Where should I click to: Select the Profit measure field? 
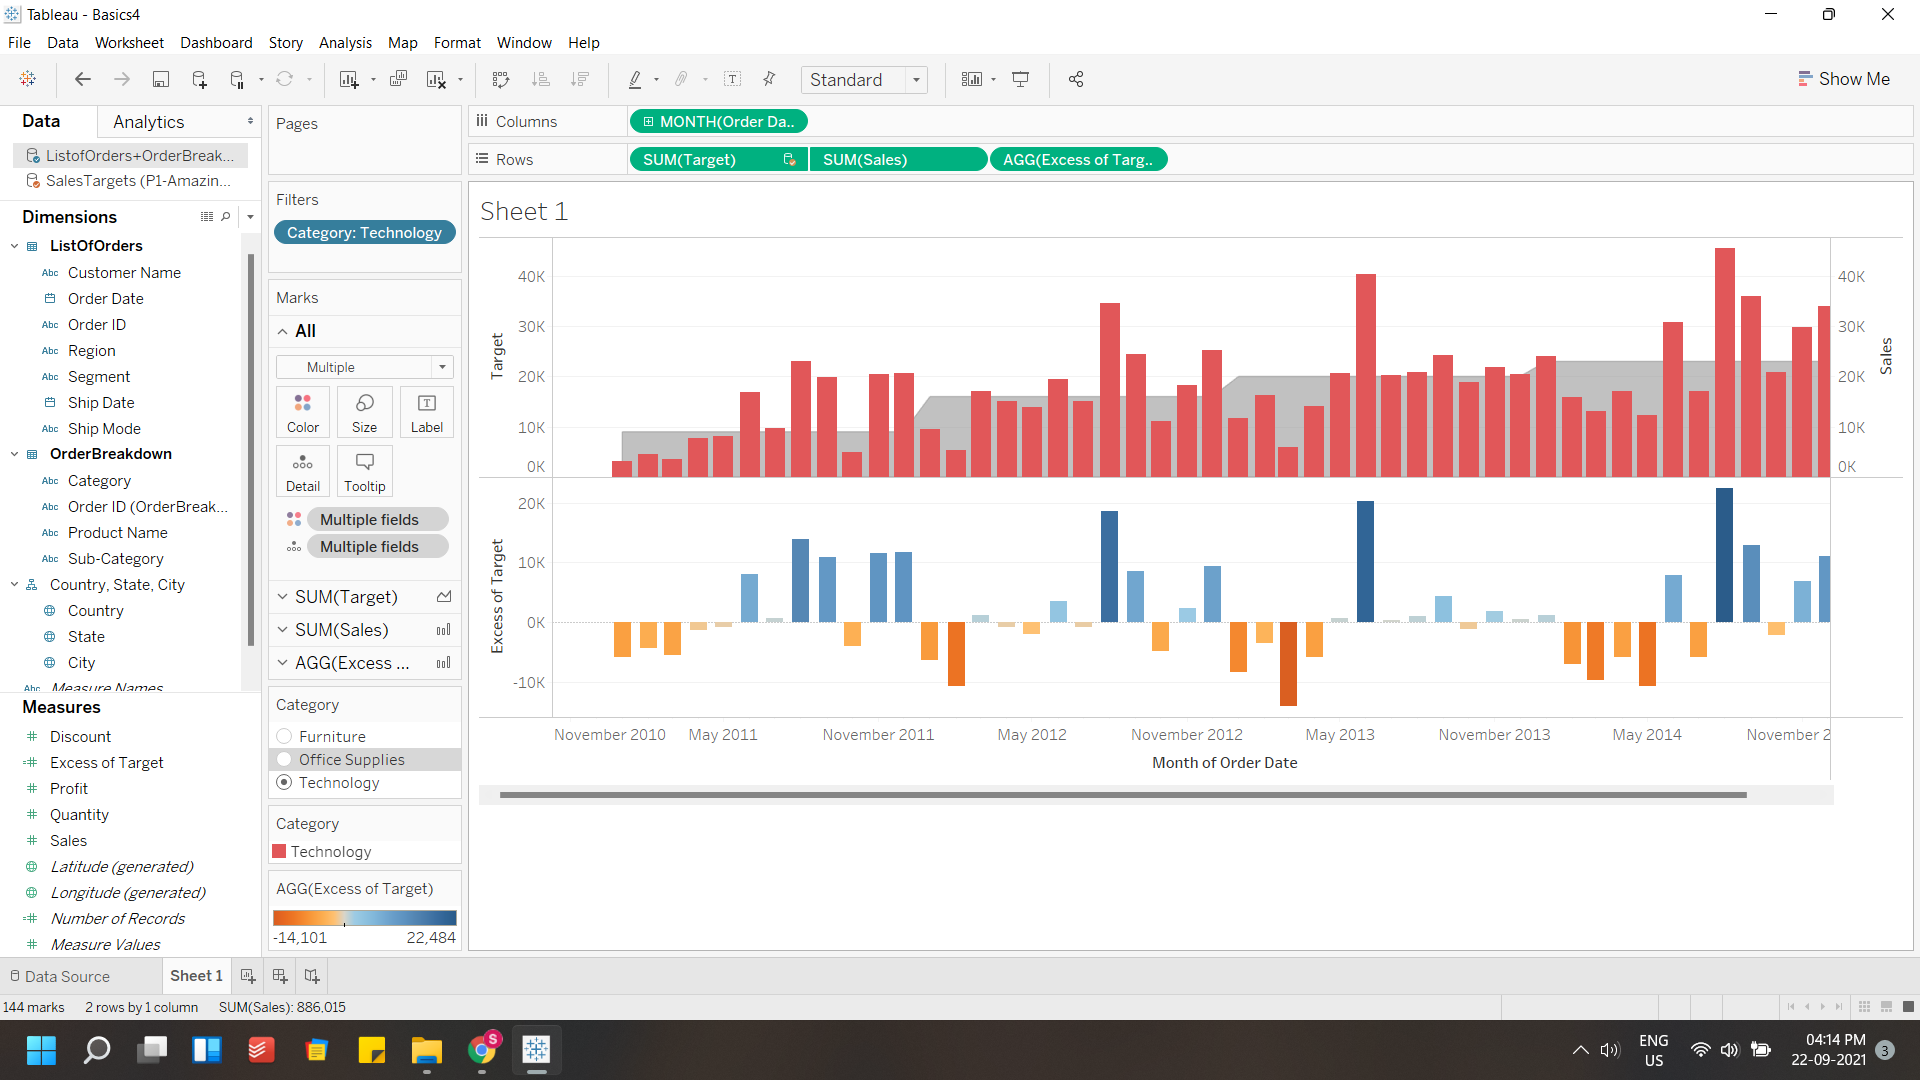(69, 789)
